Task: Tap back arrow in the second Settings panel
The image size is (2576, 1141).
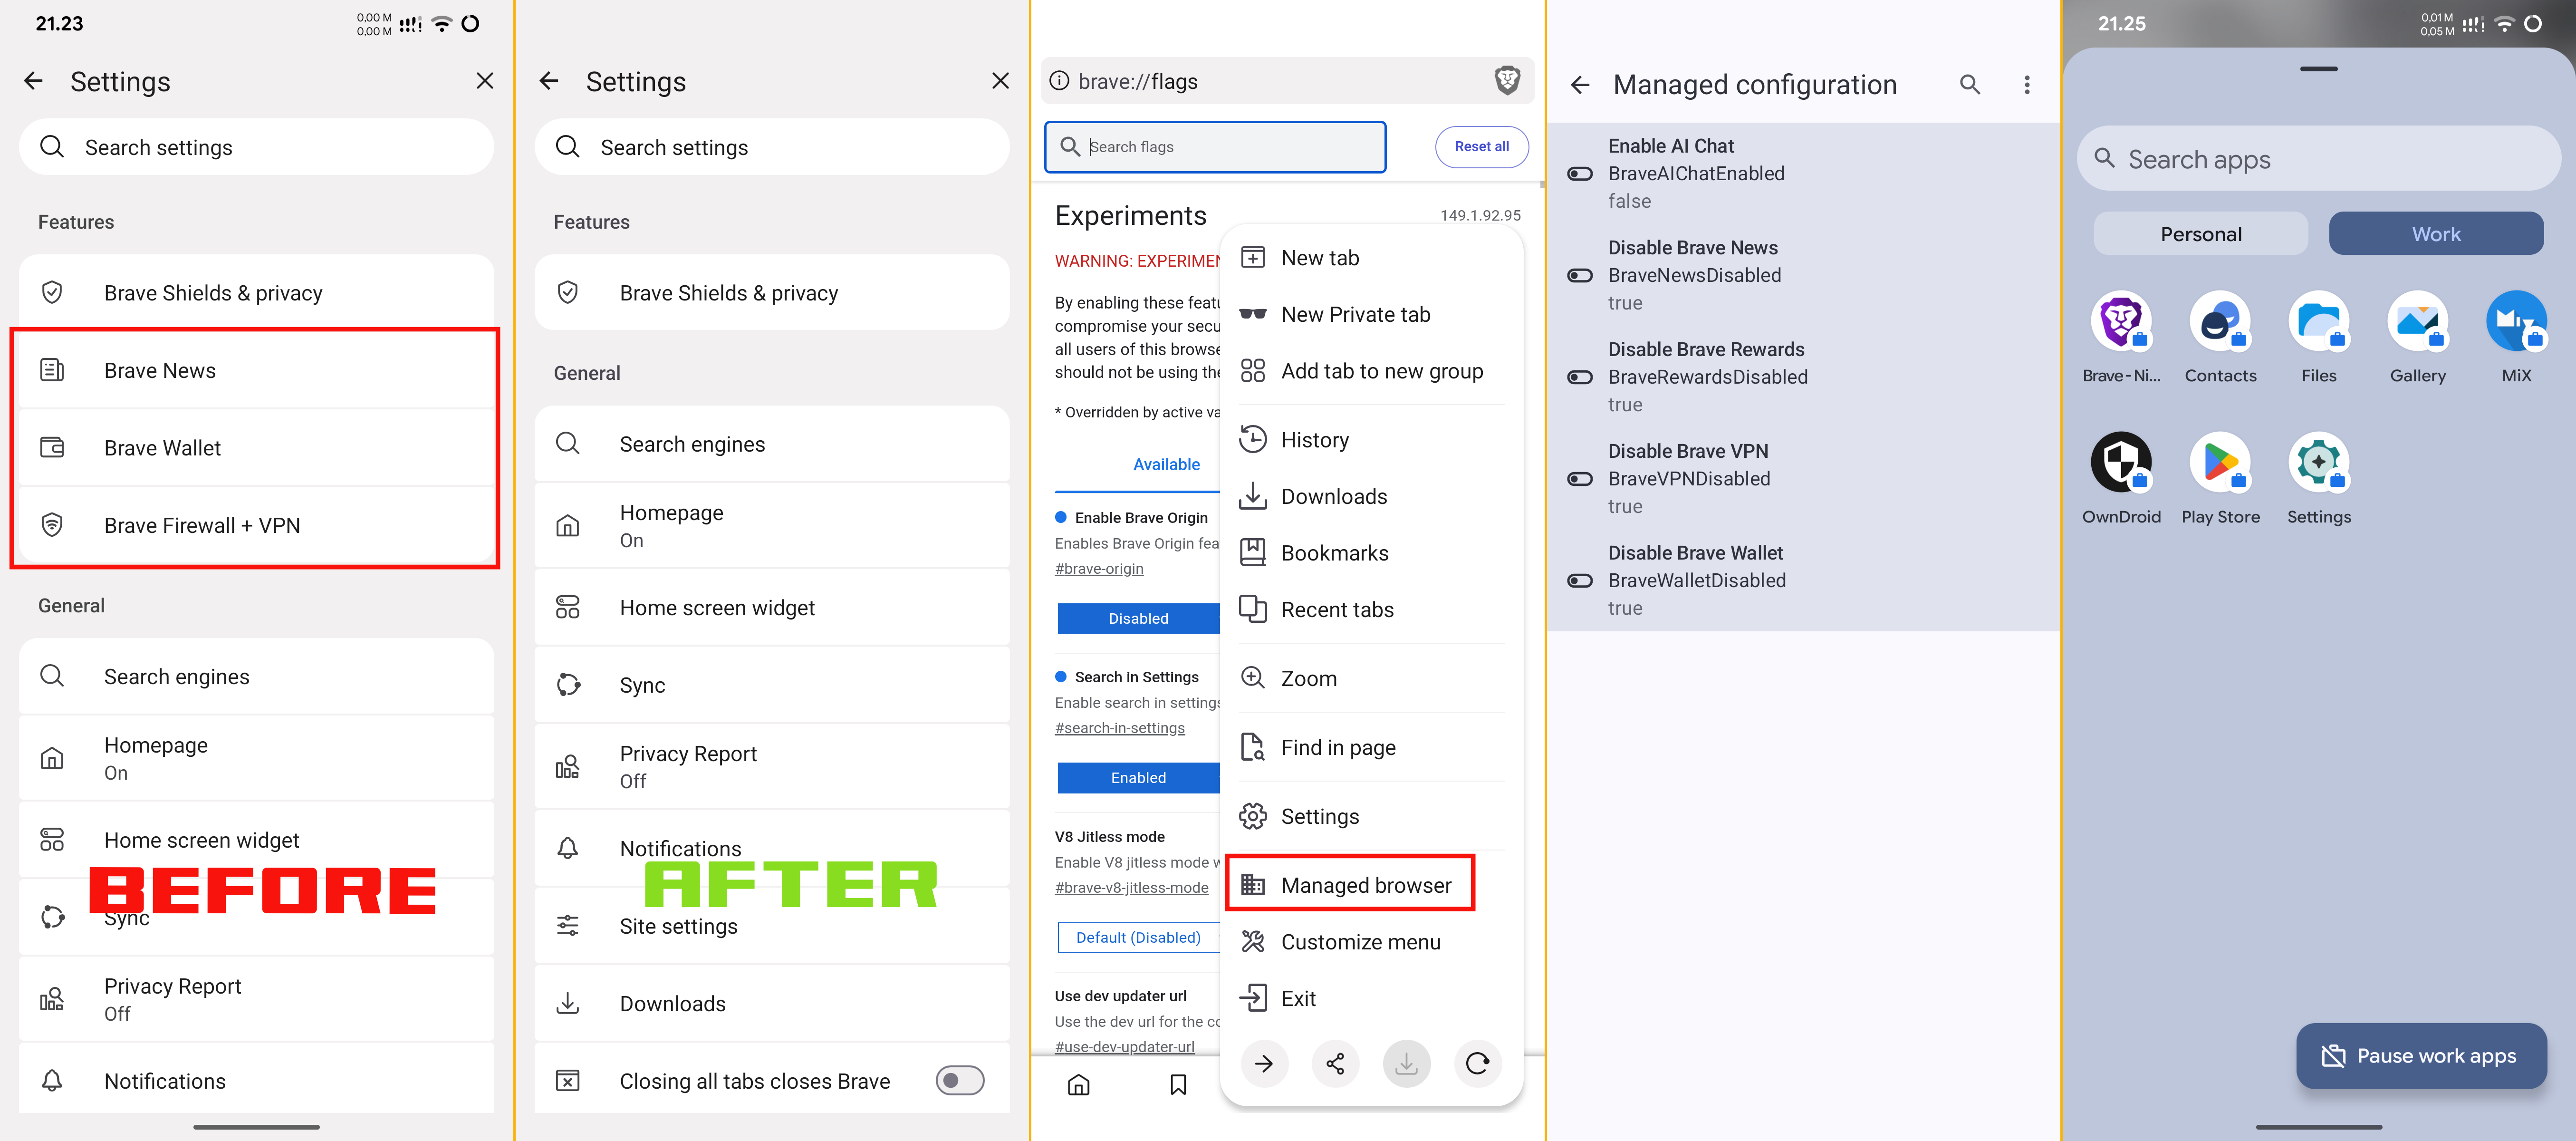Action: tap(549, 81)
